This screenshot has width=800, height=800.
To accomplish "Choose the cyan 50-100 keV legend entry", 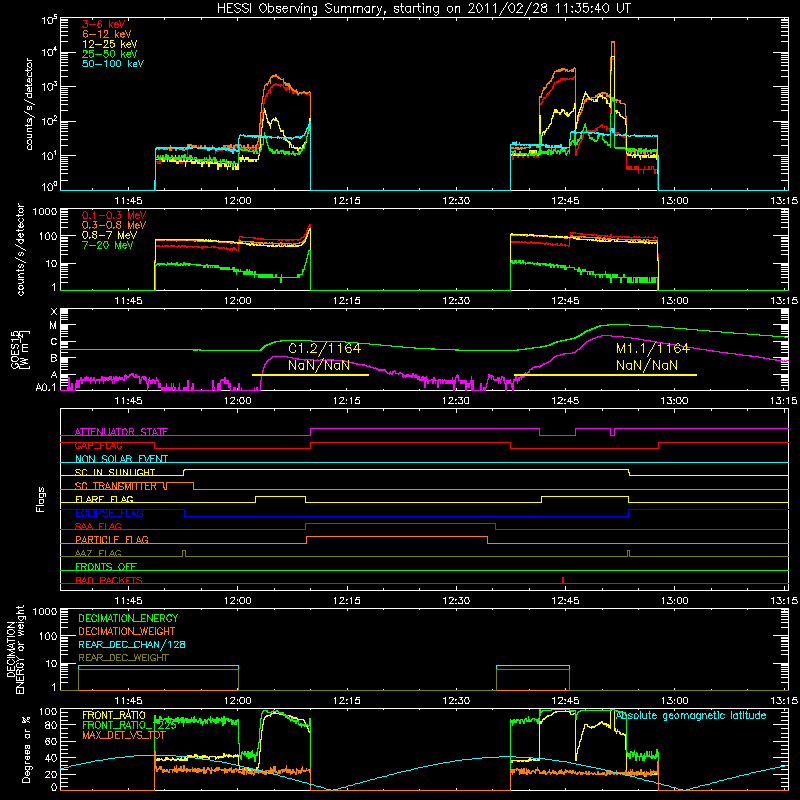I will 113,64.
